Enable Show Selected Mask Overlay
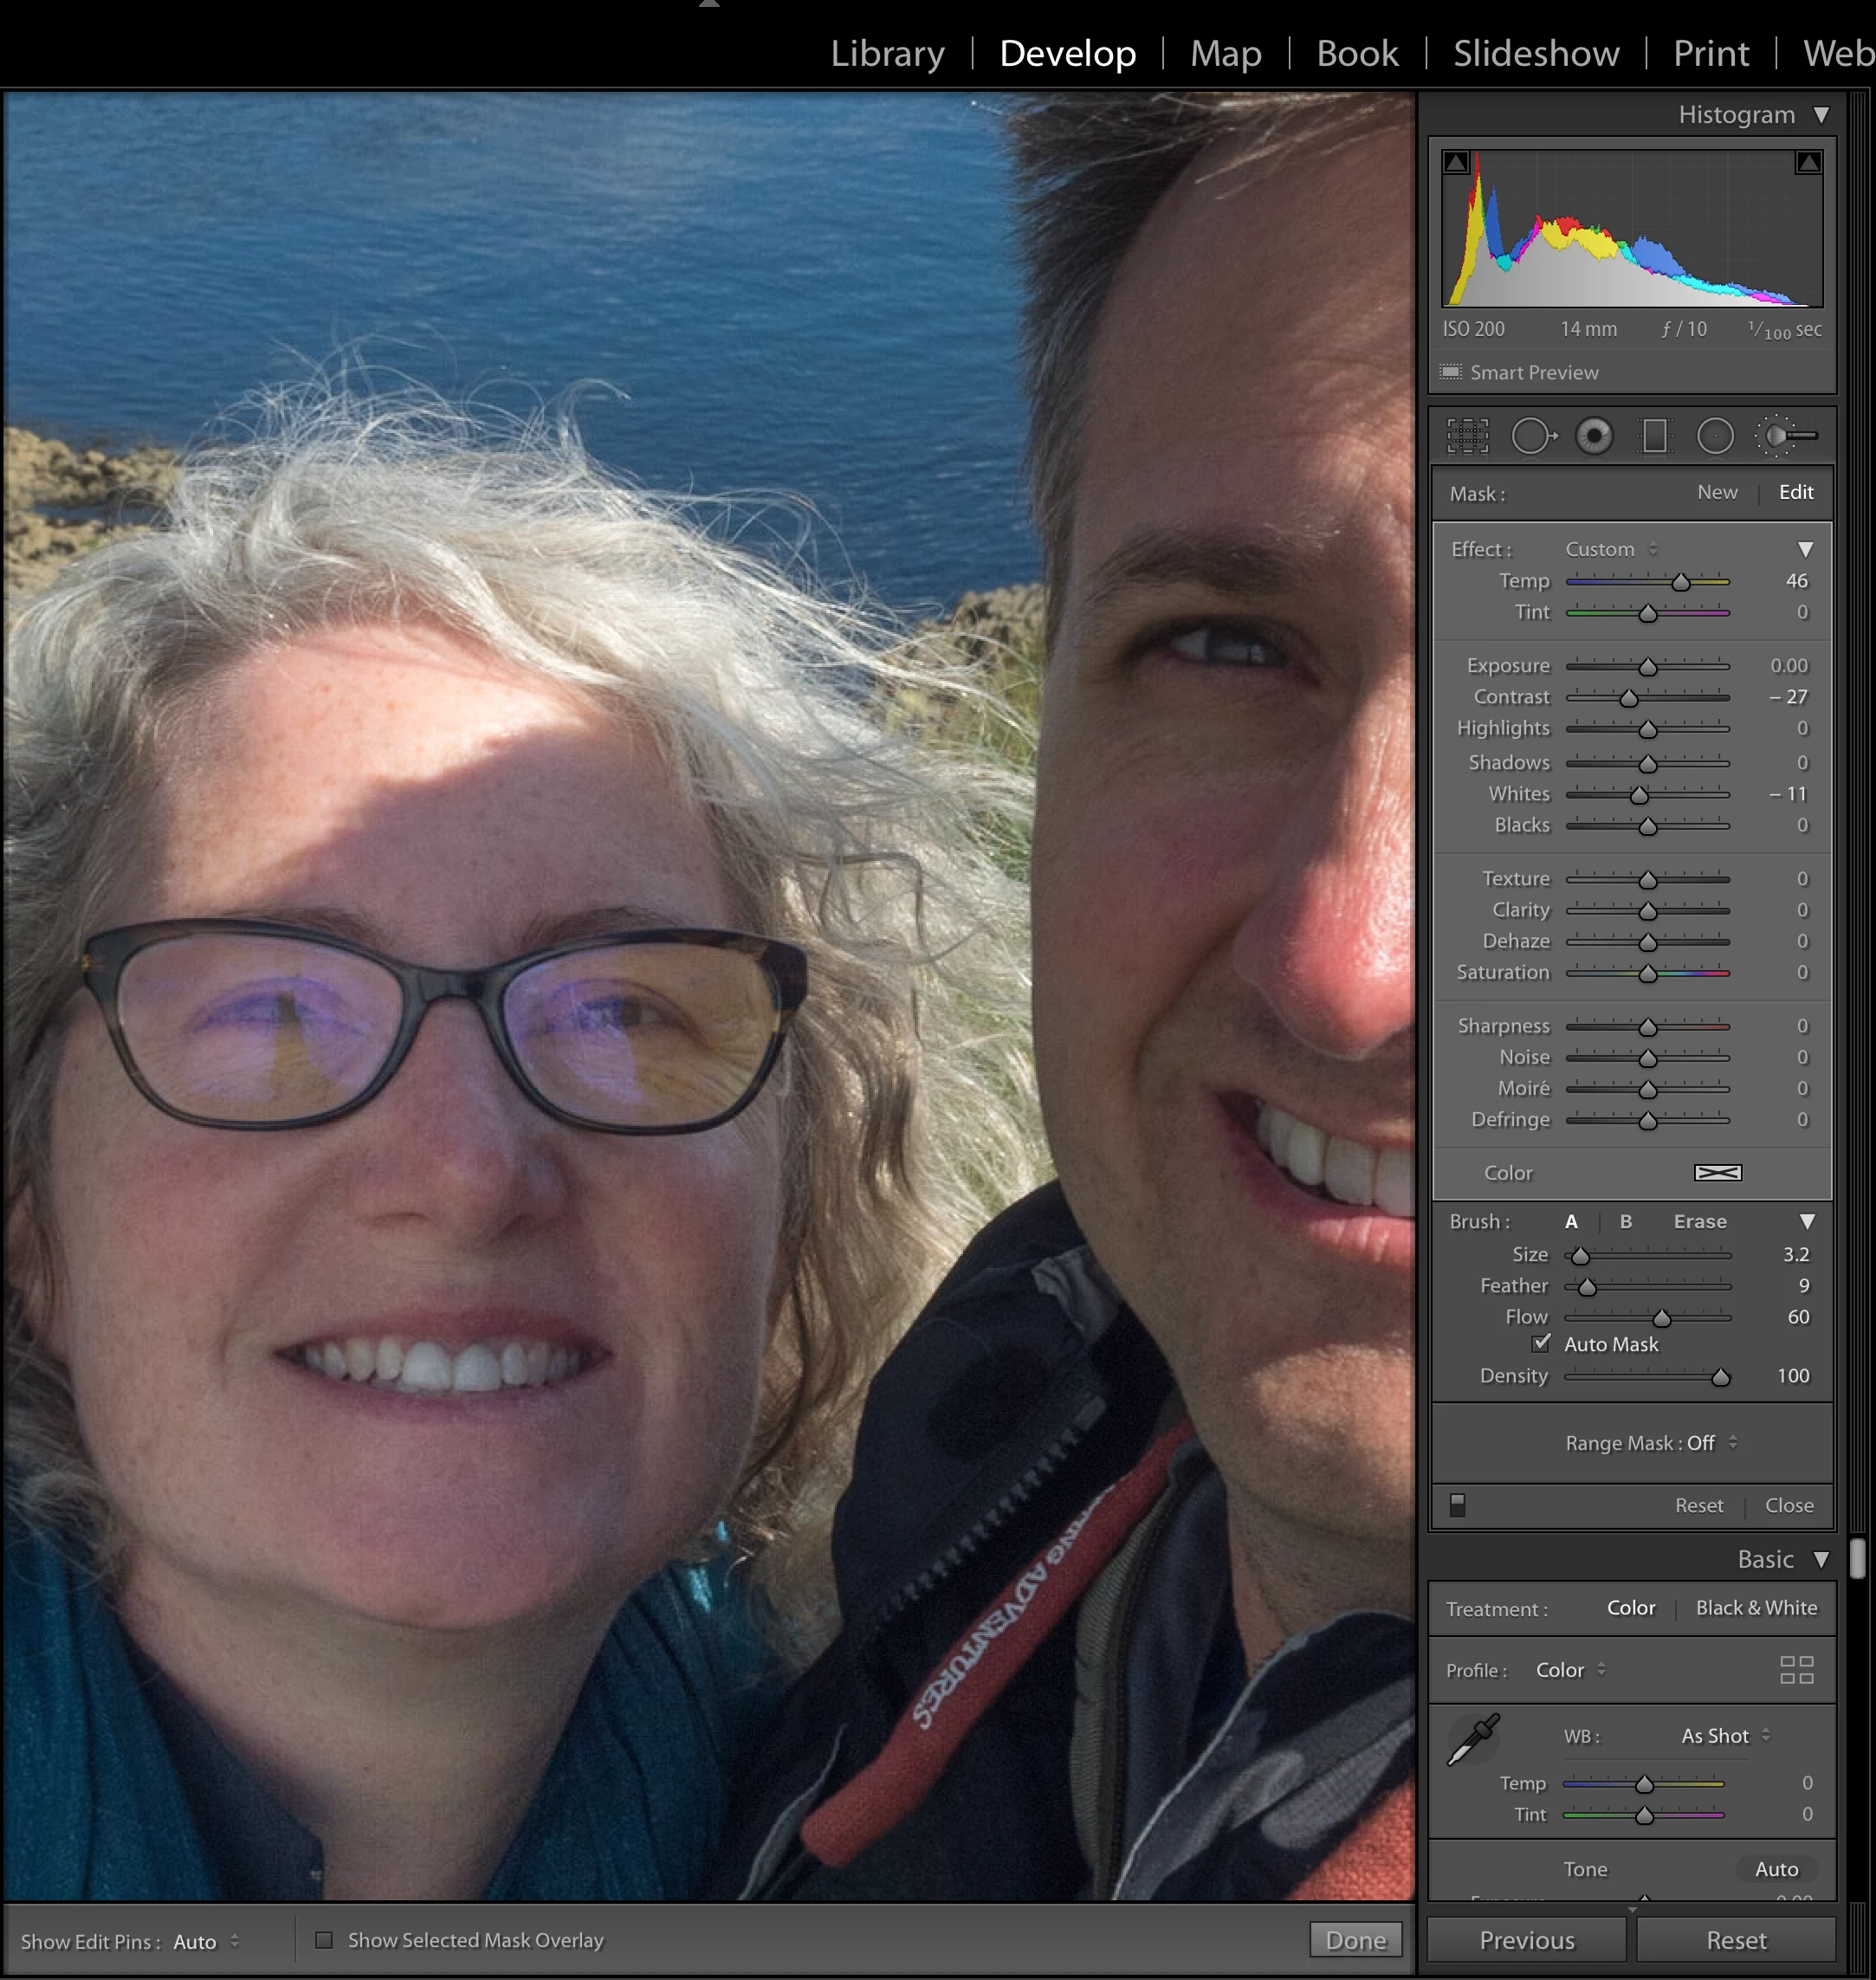Viewport: 1876px width, 1980px height. tap(324, 1940)
